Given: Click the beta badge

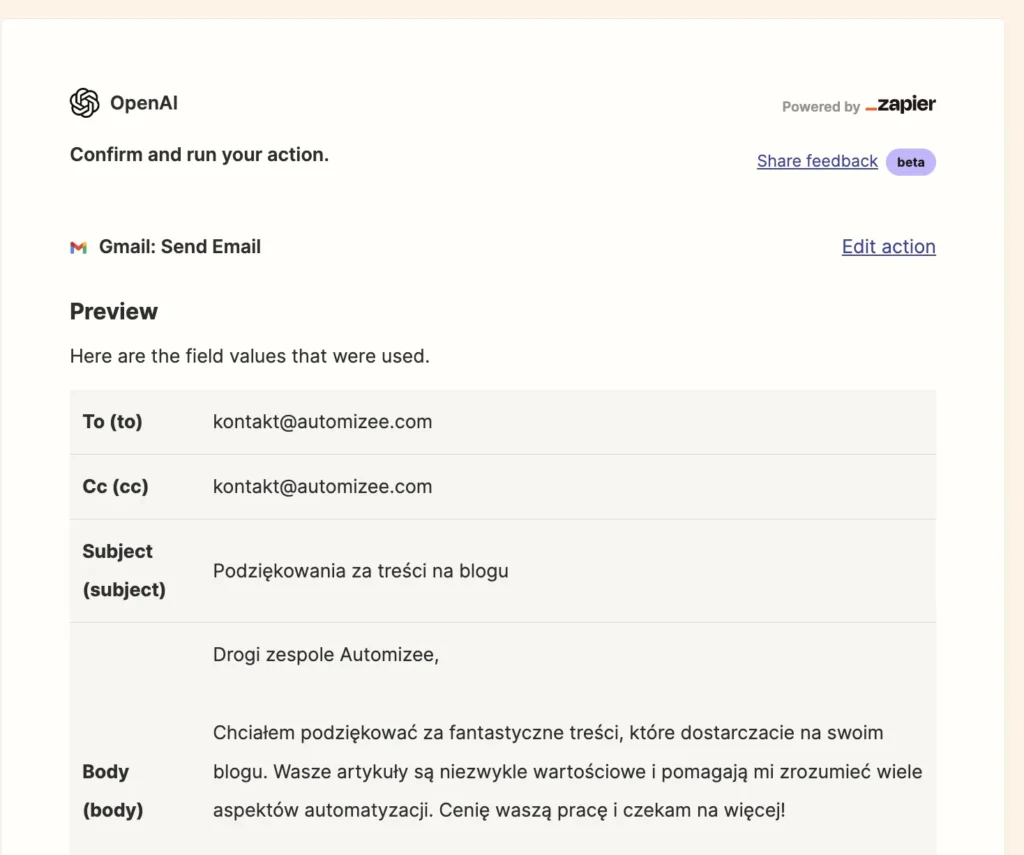Looking at the screenshot, I should click(x=910, y=162).
